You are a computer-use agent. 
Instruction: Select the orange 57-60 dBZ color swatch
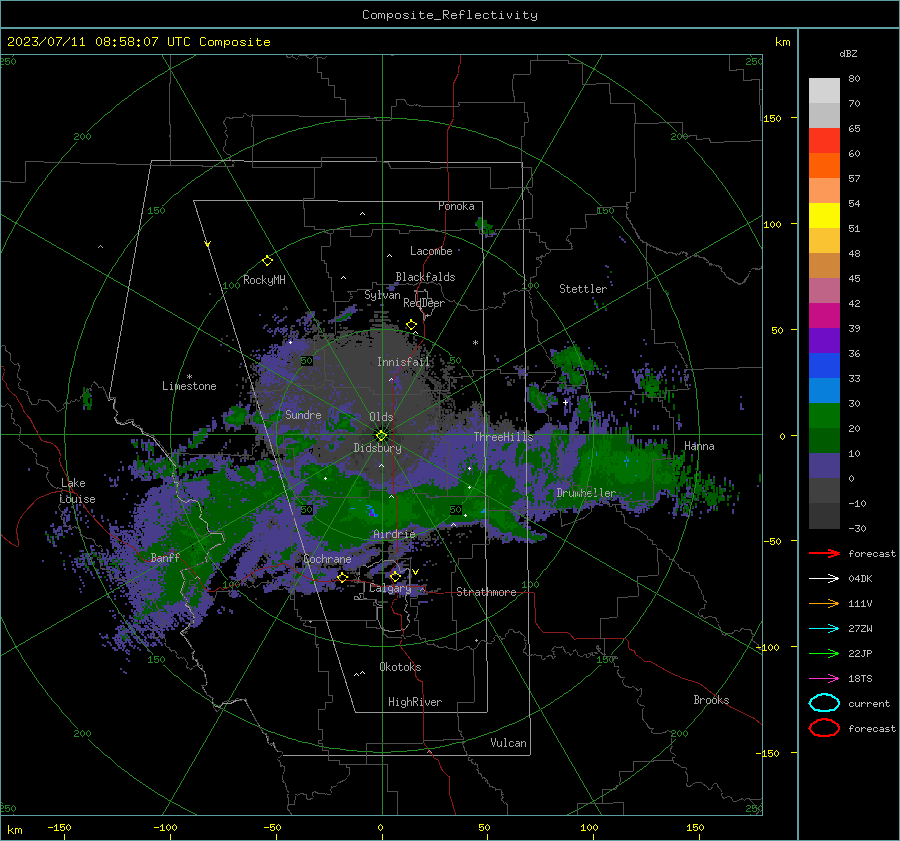824,166
